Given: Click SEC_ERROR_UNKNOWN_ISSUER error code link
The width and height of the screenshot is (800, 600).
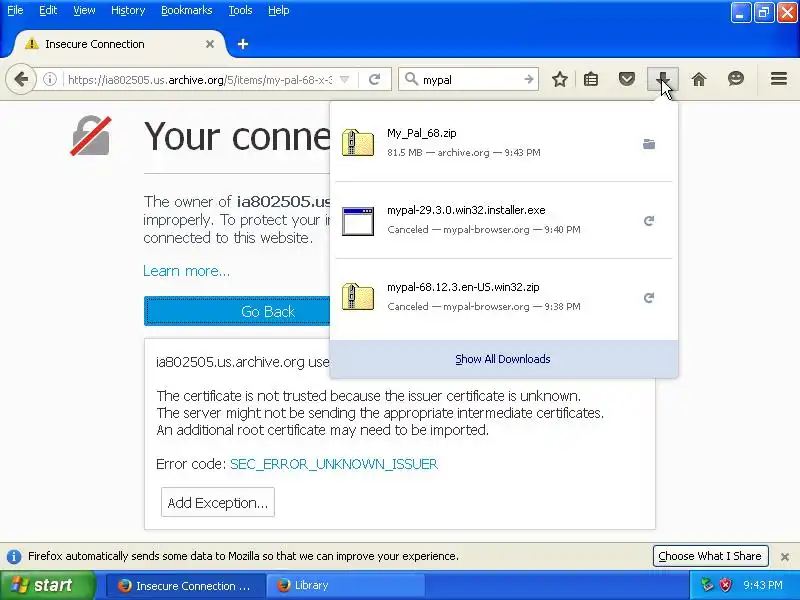Looking at the screenshot, I should click(334, 464).
